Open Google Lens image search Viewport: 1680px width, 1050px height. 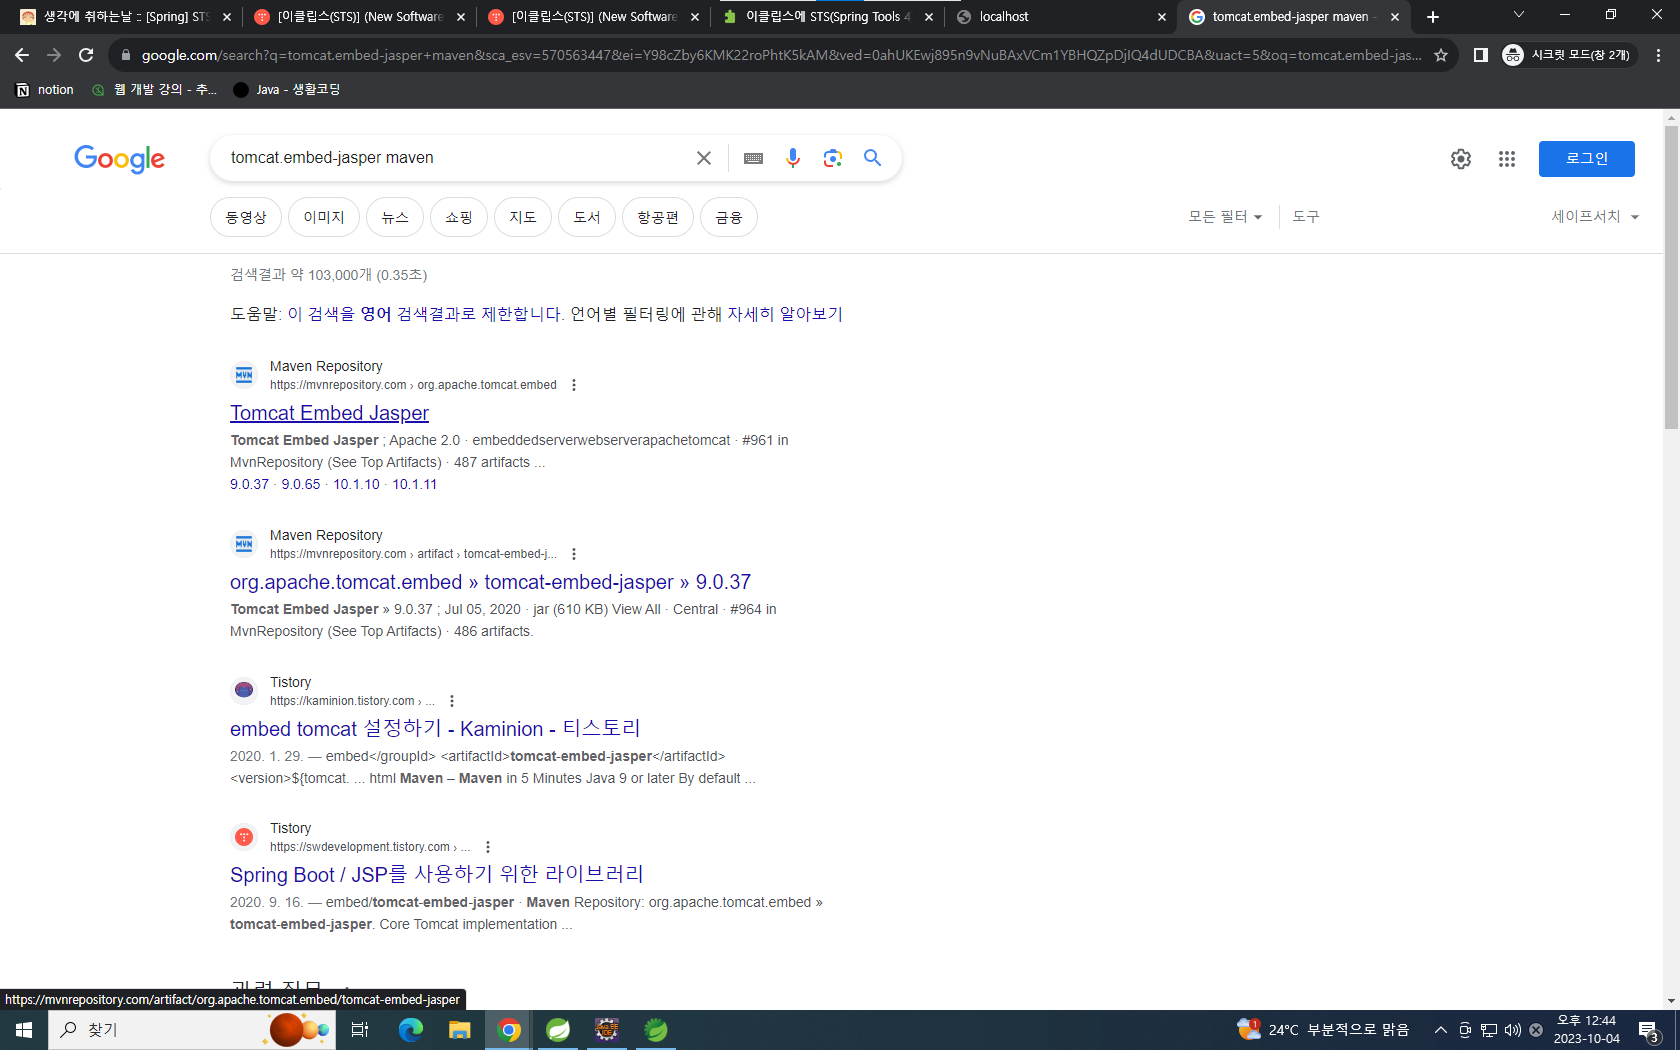833,158
